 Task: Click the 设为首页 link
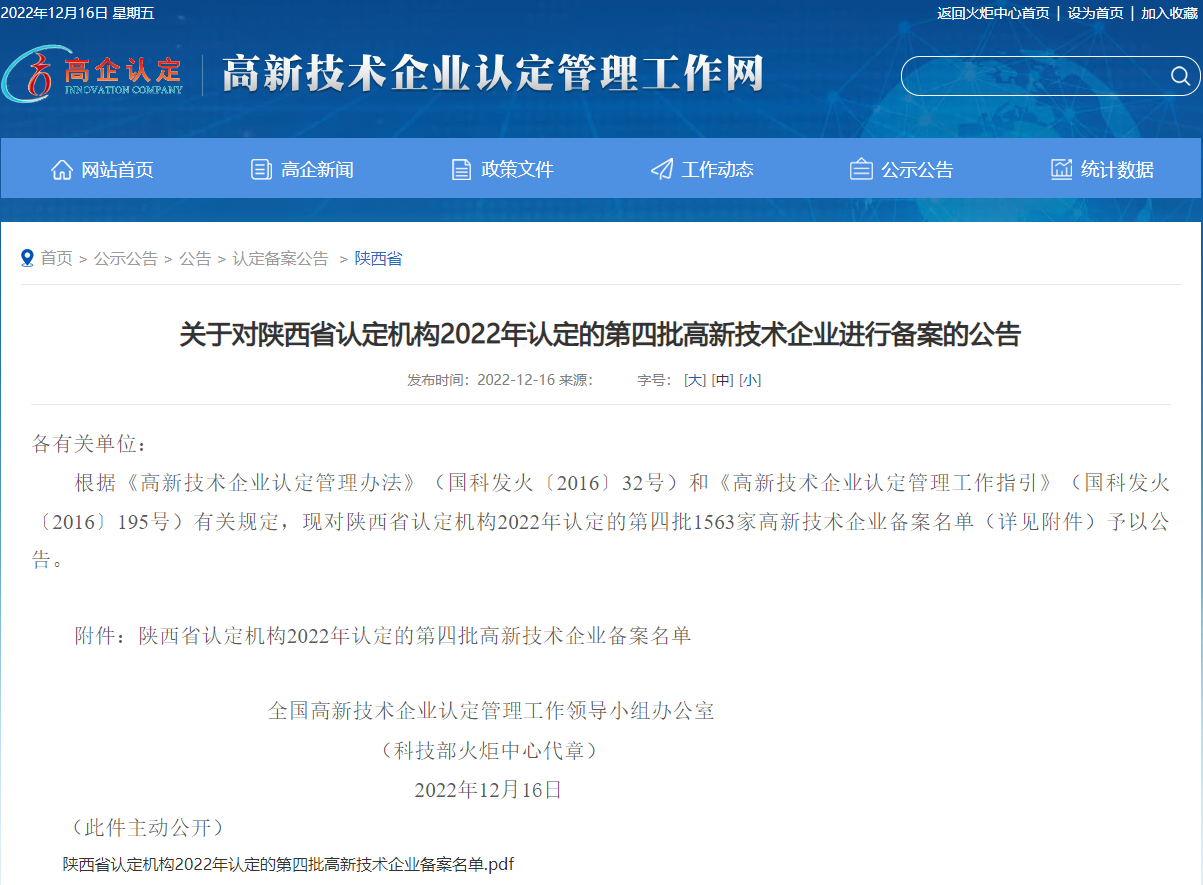(x=1095, y=13)
